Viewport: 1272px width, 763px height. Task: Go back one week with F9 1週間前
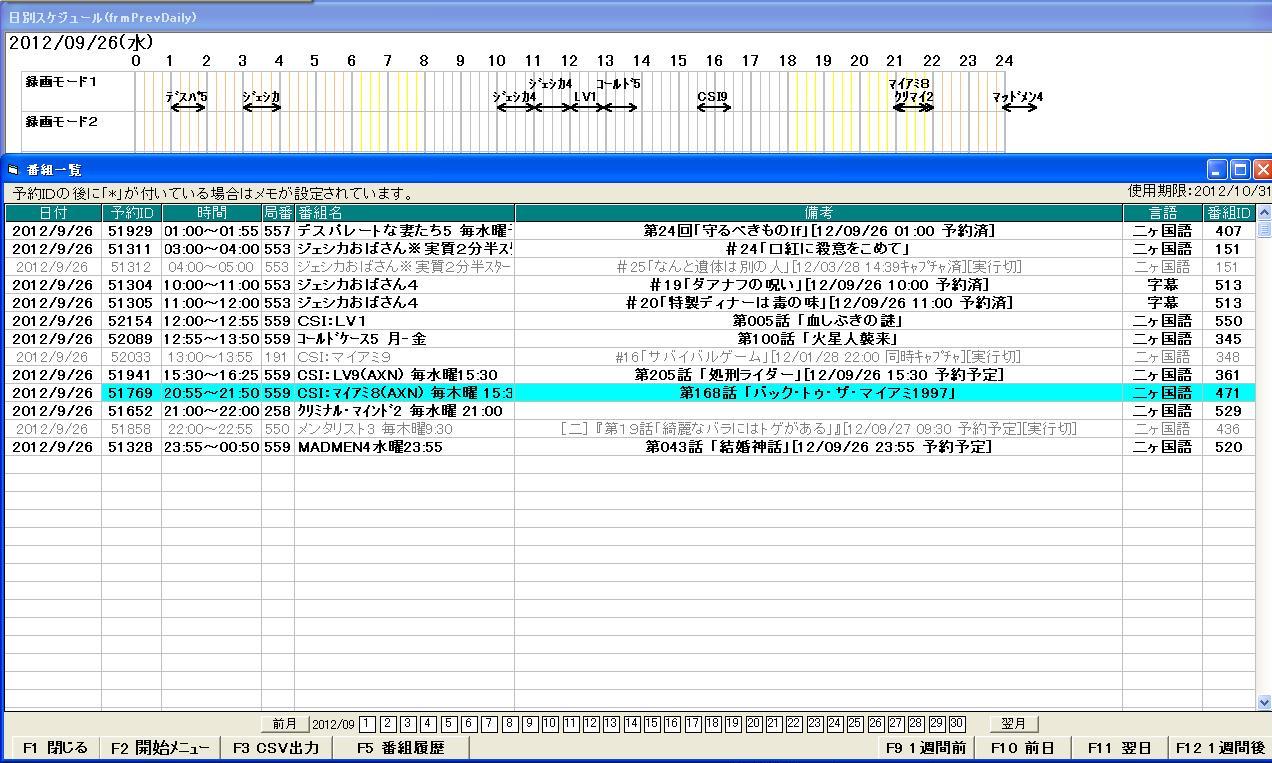click(925, 748)
